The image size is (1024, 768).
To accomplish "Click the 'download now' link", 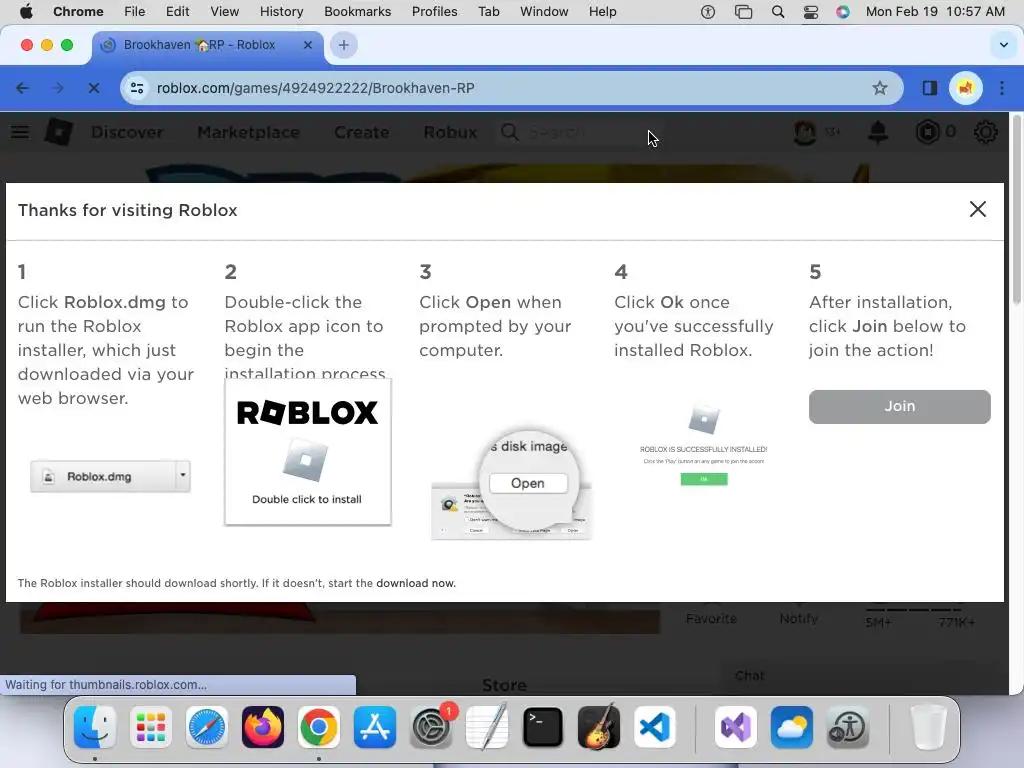I will [415, 583].
